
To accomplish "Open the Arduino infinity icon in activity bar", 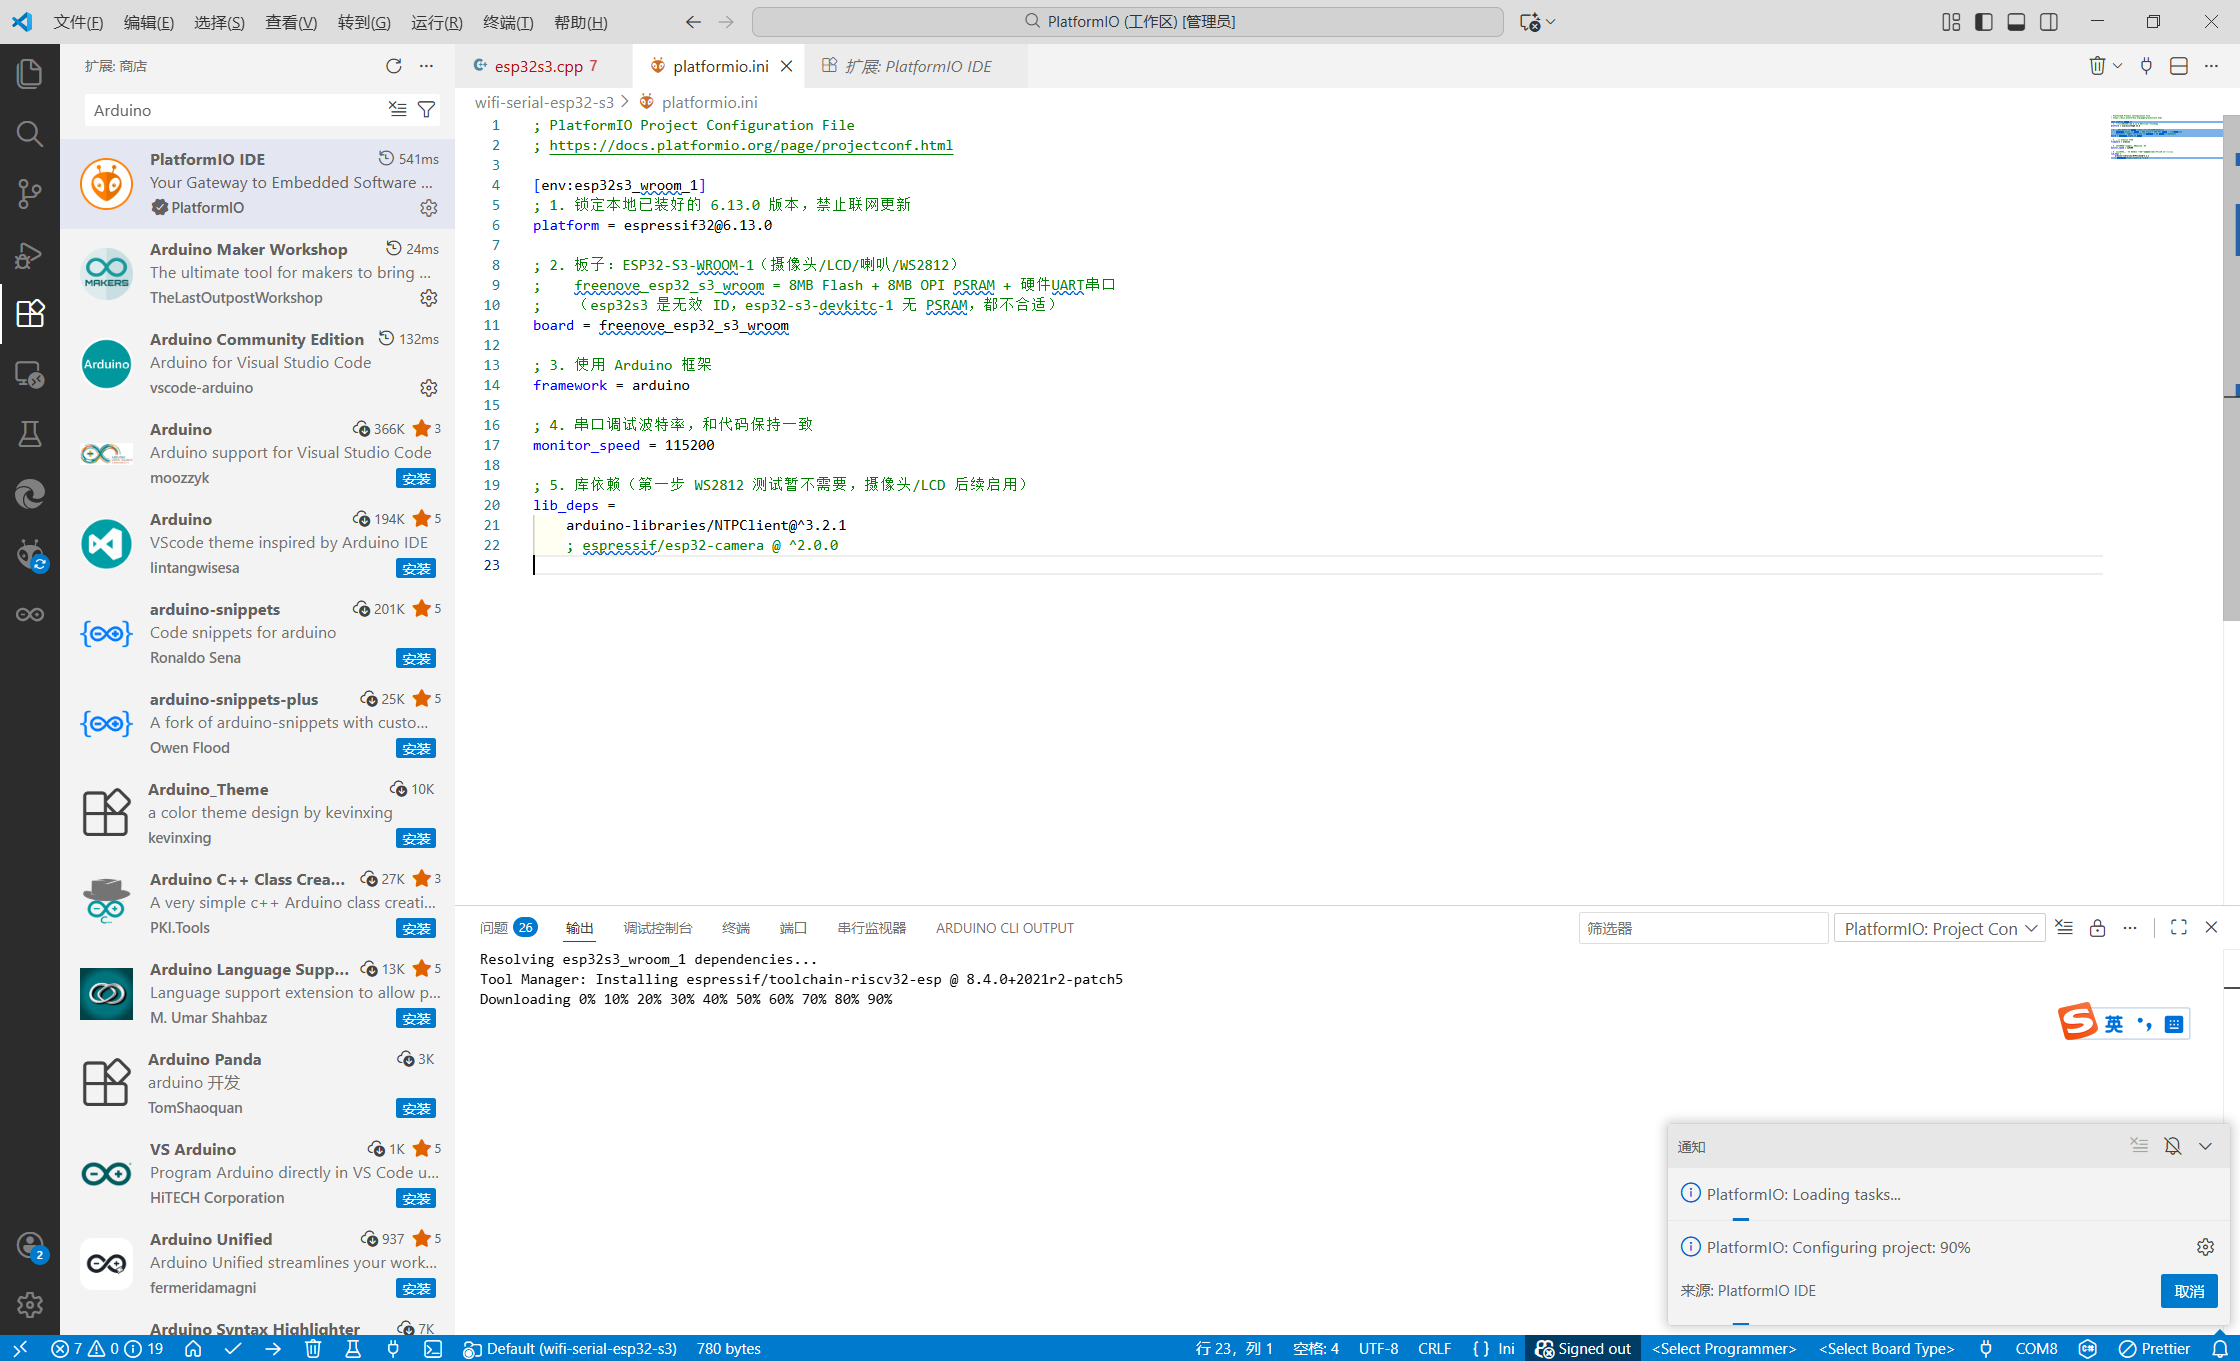I will pyautogui.click(x=30, y=614).
